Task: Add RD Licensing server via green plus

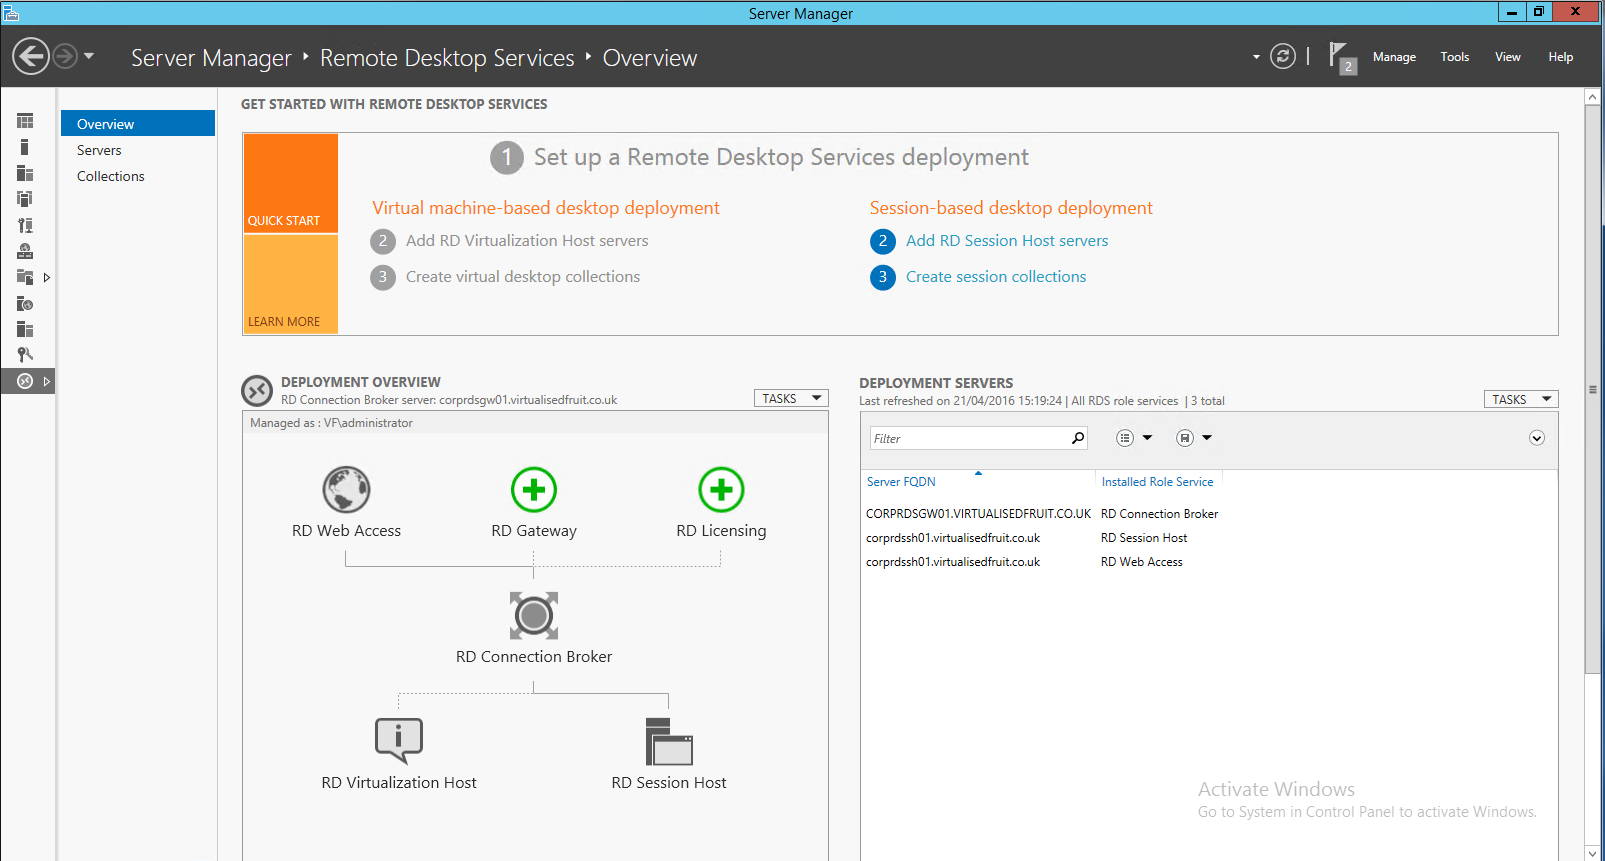Action: pyautogui.click(x=721, y=490)
